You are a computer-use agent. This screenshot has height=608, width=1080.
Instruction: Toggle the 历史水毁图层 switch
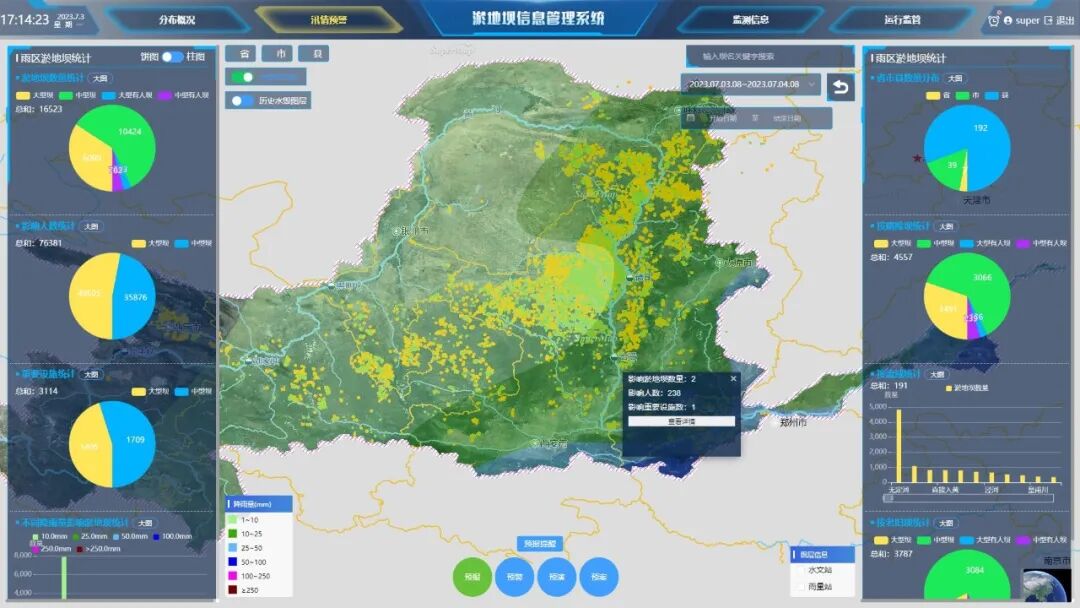(x=242, y=101)
